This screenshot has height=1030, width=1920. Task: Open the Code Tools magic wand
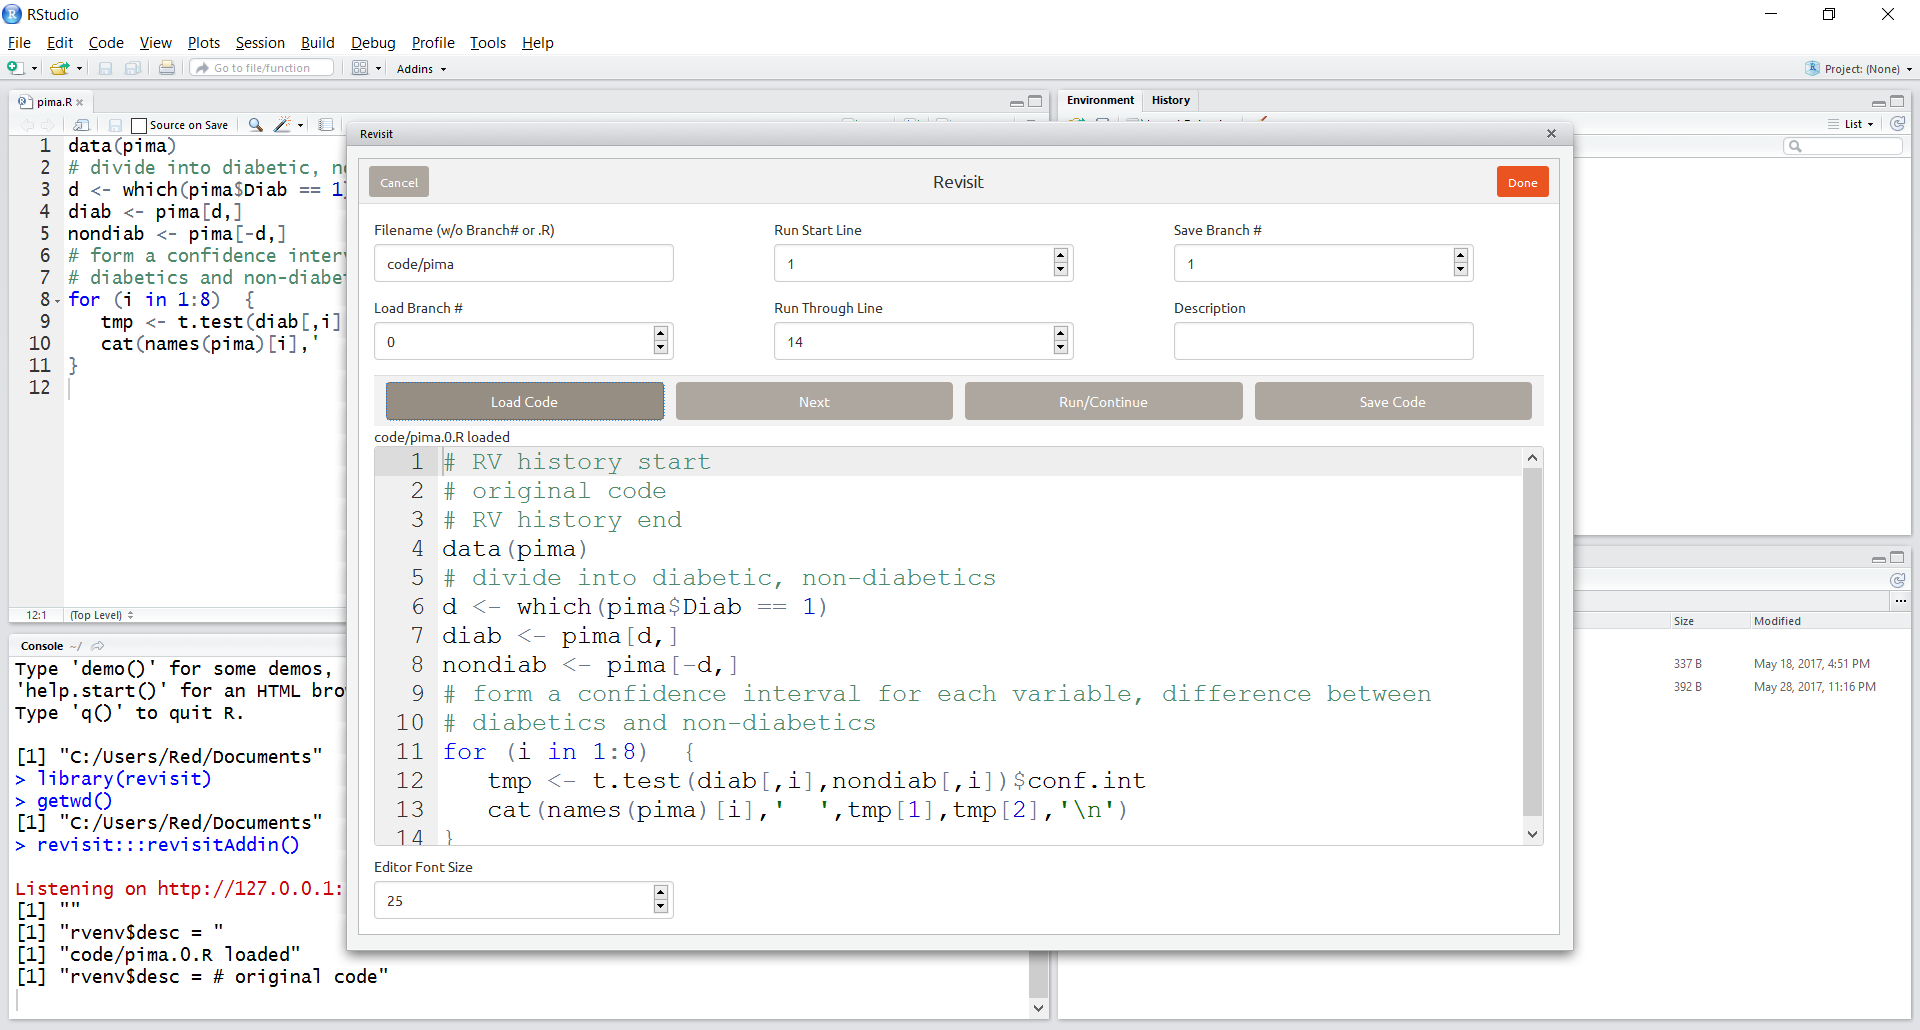(x=283, y=125)
